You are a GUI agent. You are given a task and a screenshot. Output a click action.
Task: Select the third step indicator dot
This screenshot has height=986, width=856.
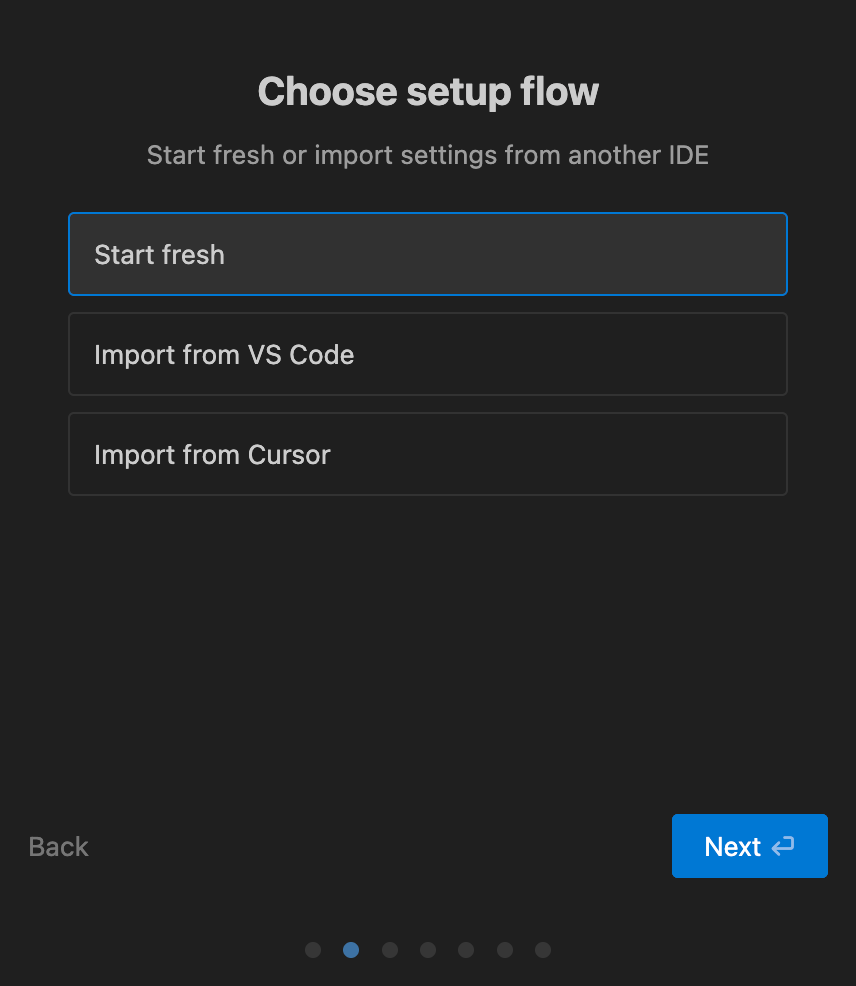390,950
